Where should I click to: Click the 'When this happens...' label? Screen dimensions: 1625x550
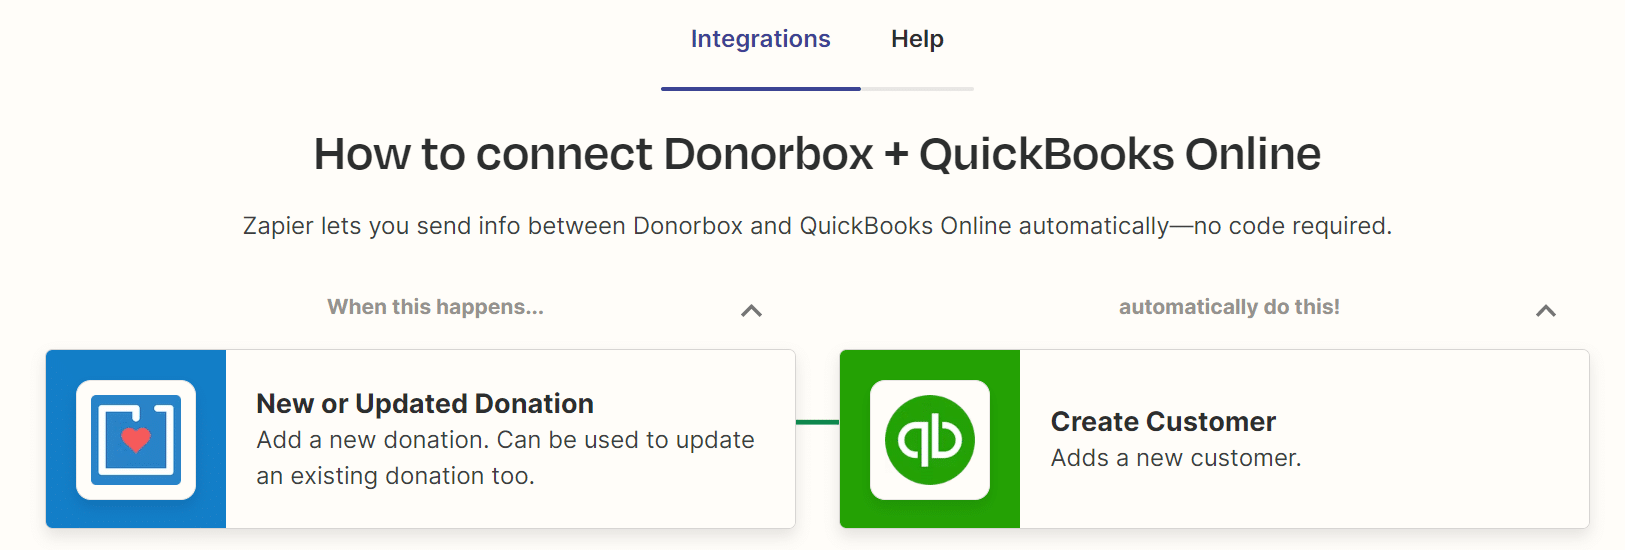(436, 307)
